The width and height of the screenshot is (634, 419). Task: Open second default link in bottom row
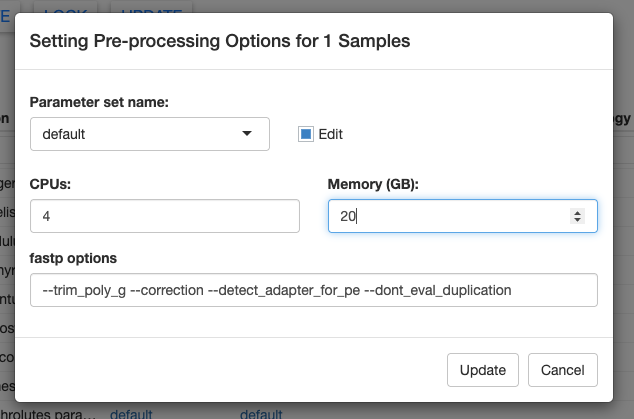261,414
